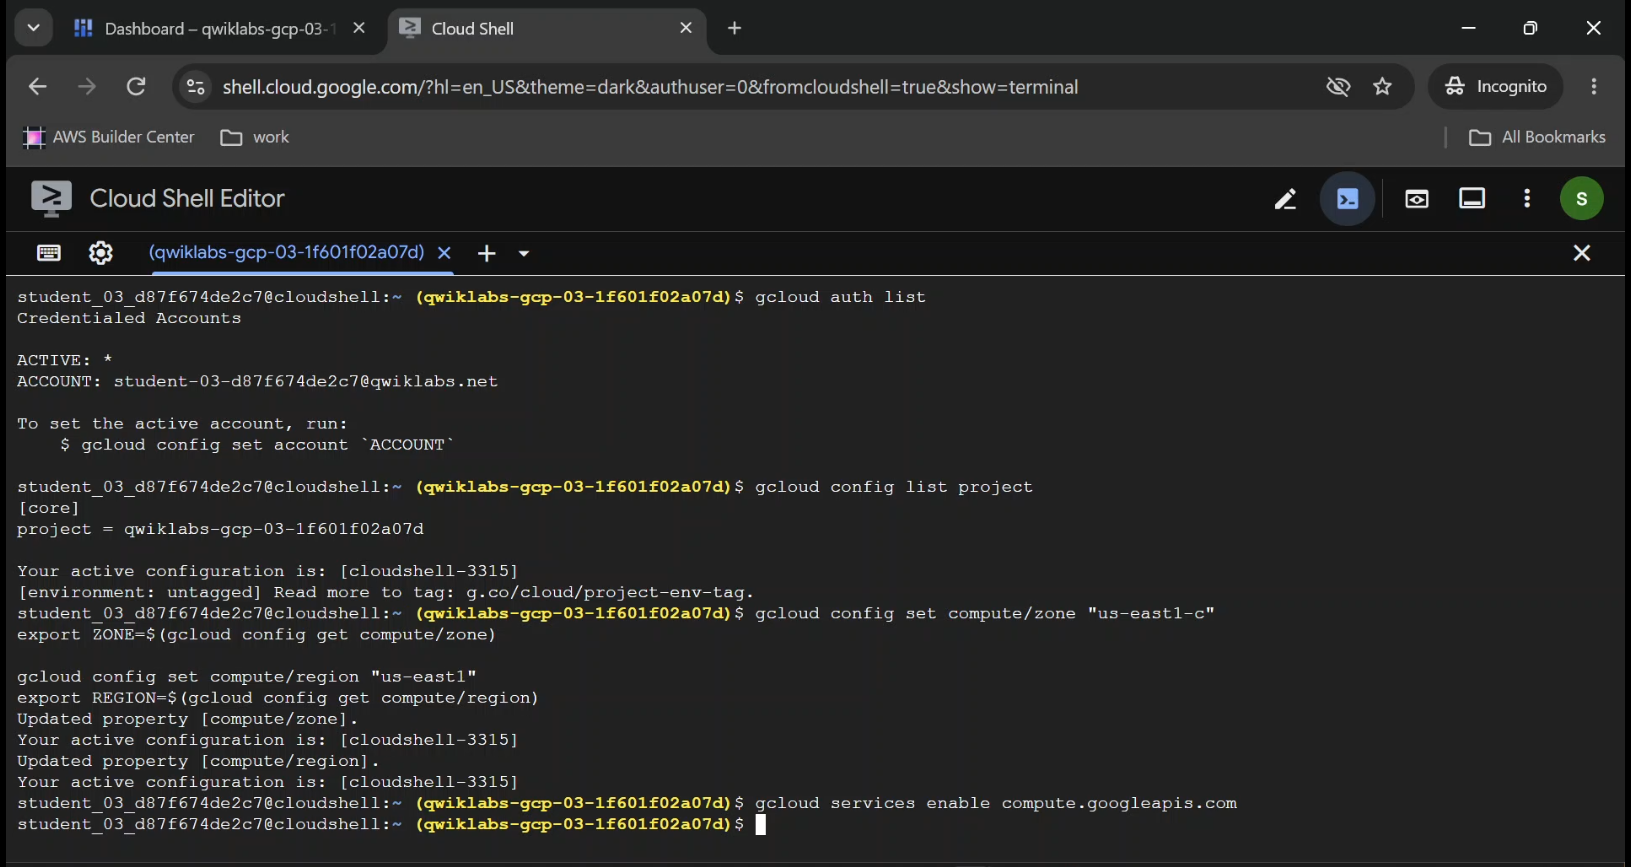Open AWS Builder Center bookmark
This screenshot has height=867, width=1631.
click(109, 137)
